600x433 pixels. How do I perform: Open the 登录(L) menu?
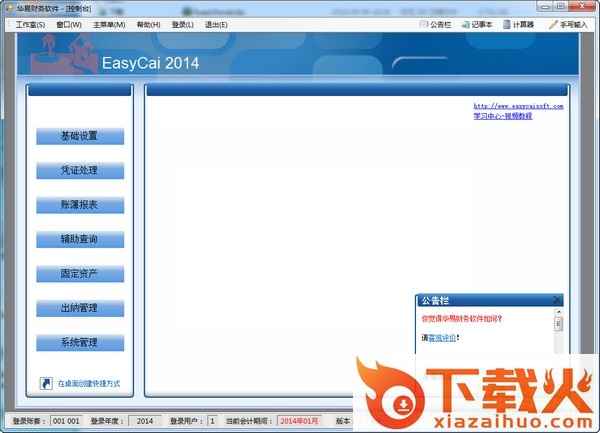(x=183, y=25)
